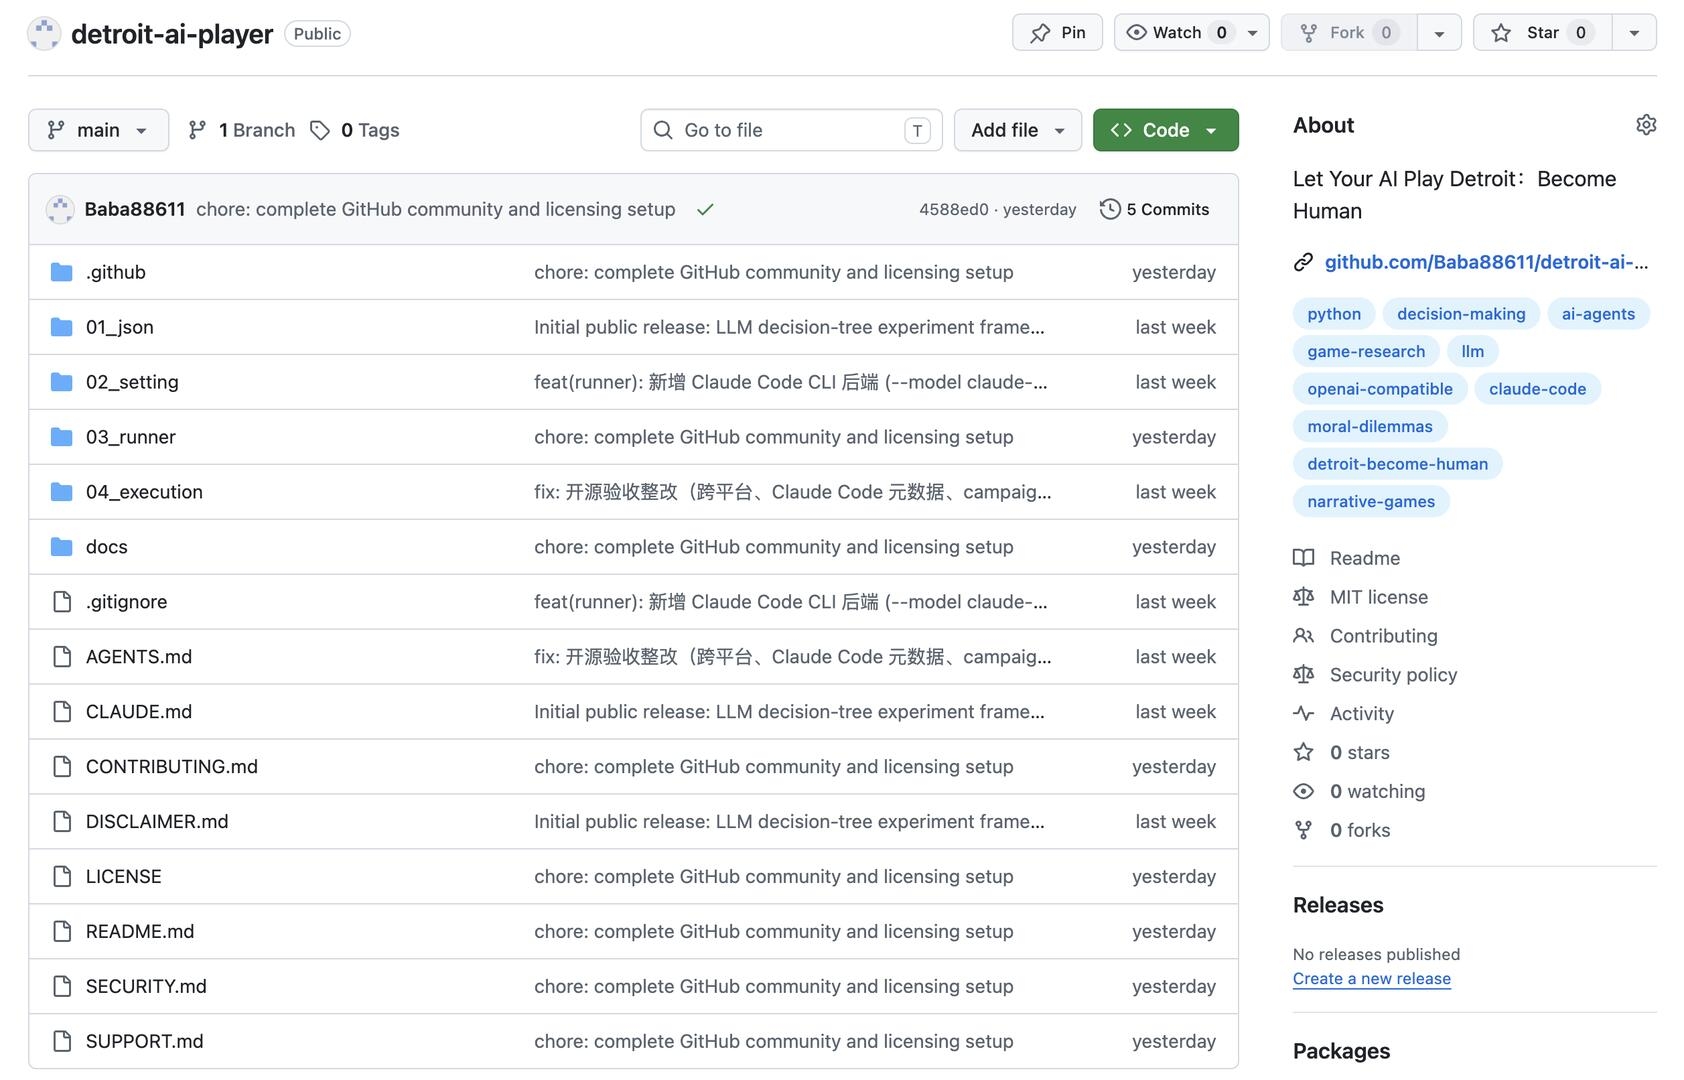Open the narrative-games topic tag
Viewport: 1684px width, 1080px height.
click(x=1371, y=501)
